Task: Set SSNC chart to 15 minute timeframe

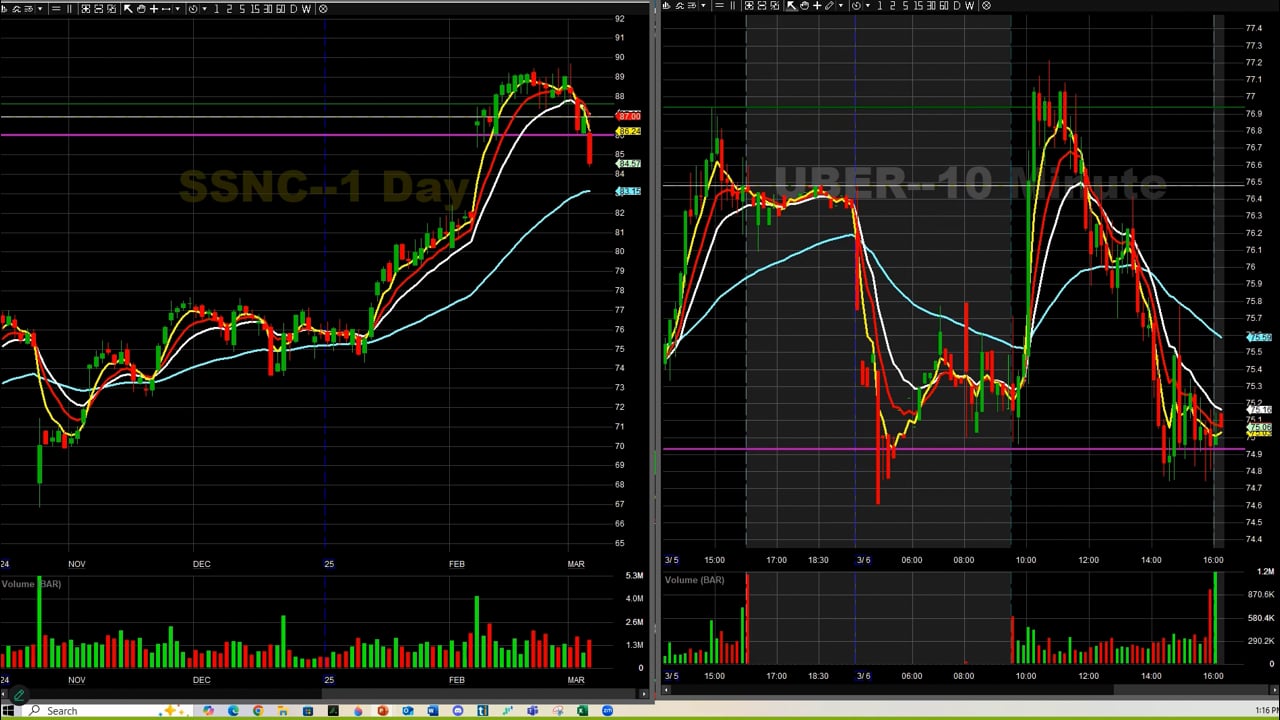Action: click(x=255, y=9)
